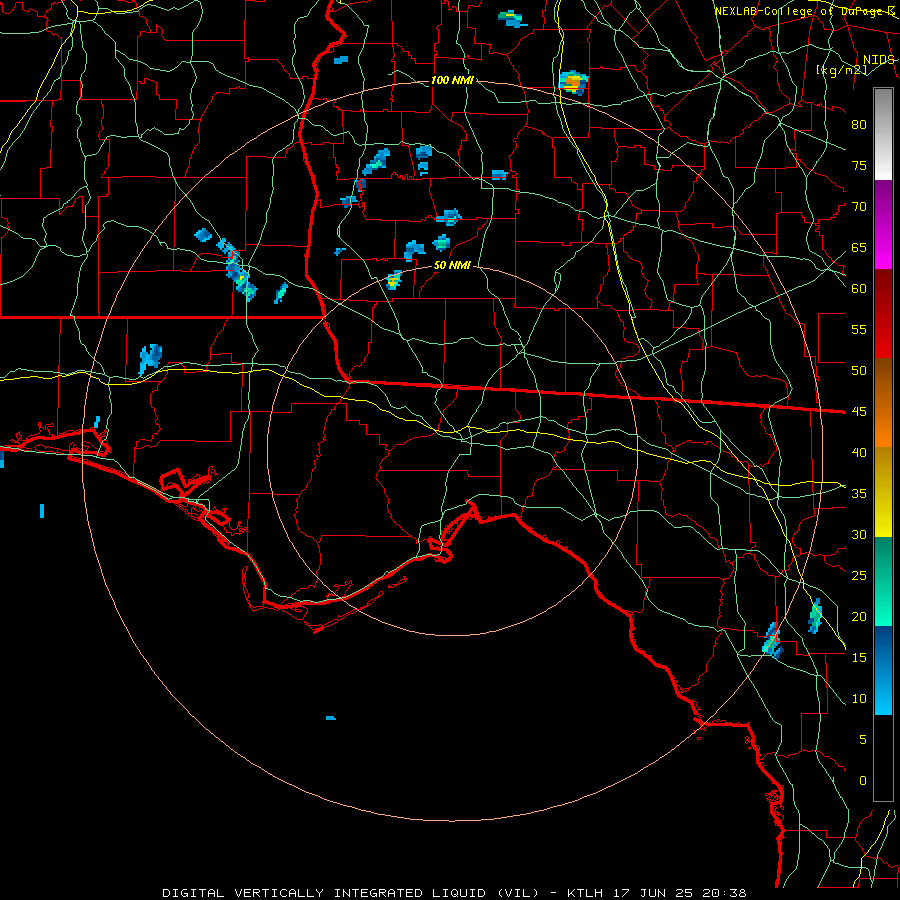Click the "15" value on the color scale
Viewport: 900px width, 900px height.
pos(859,658)
